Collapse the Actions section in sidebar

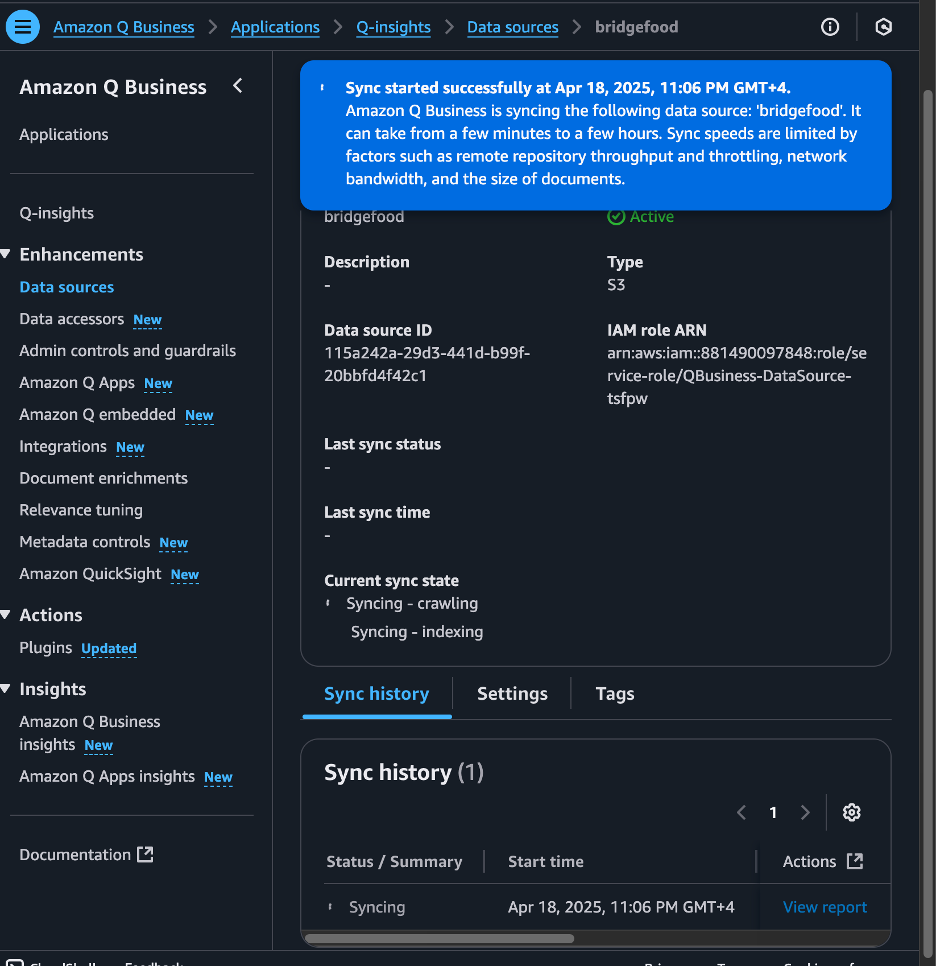[x=6, y=615]
